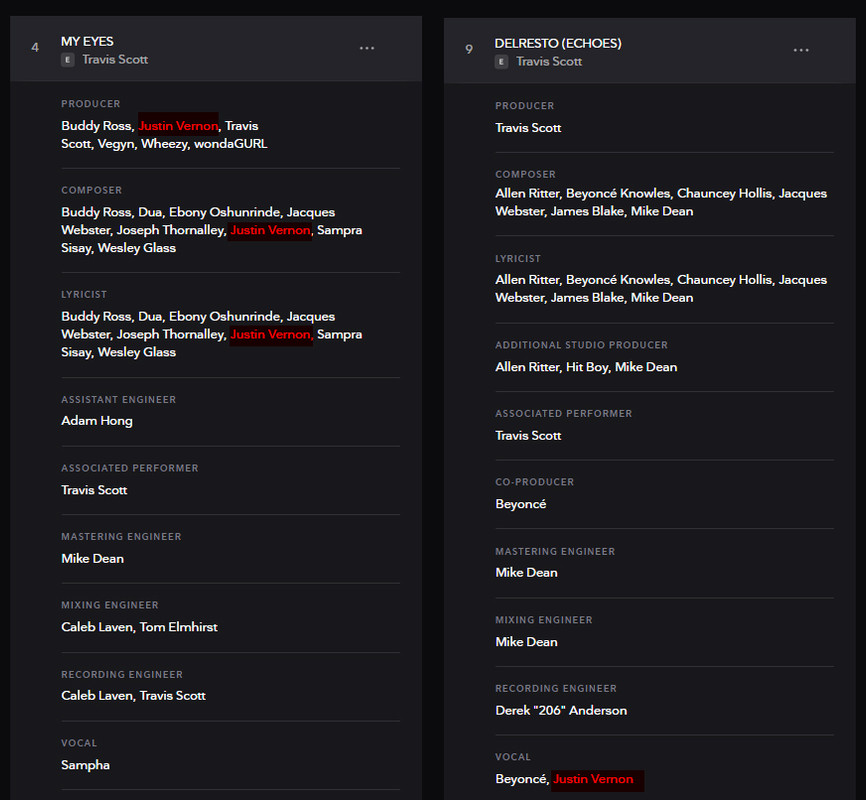The height and width of the screenshot is (800, 866).
Task: Click Caleb Laven under MY EYES Recording Engineer
Action: coord(97,696)
